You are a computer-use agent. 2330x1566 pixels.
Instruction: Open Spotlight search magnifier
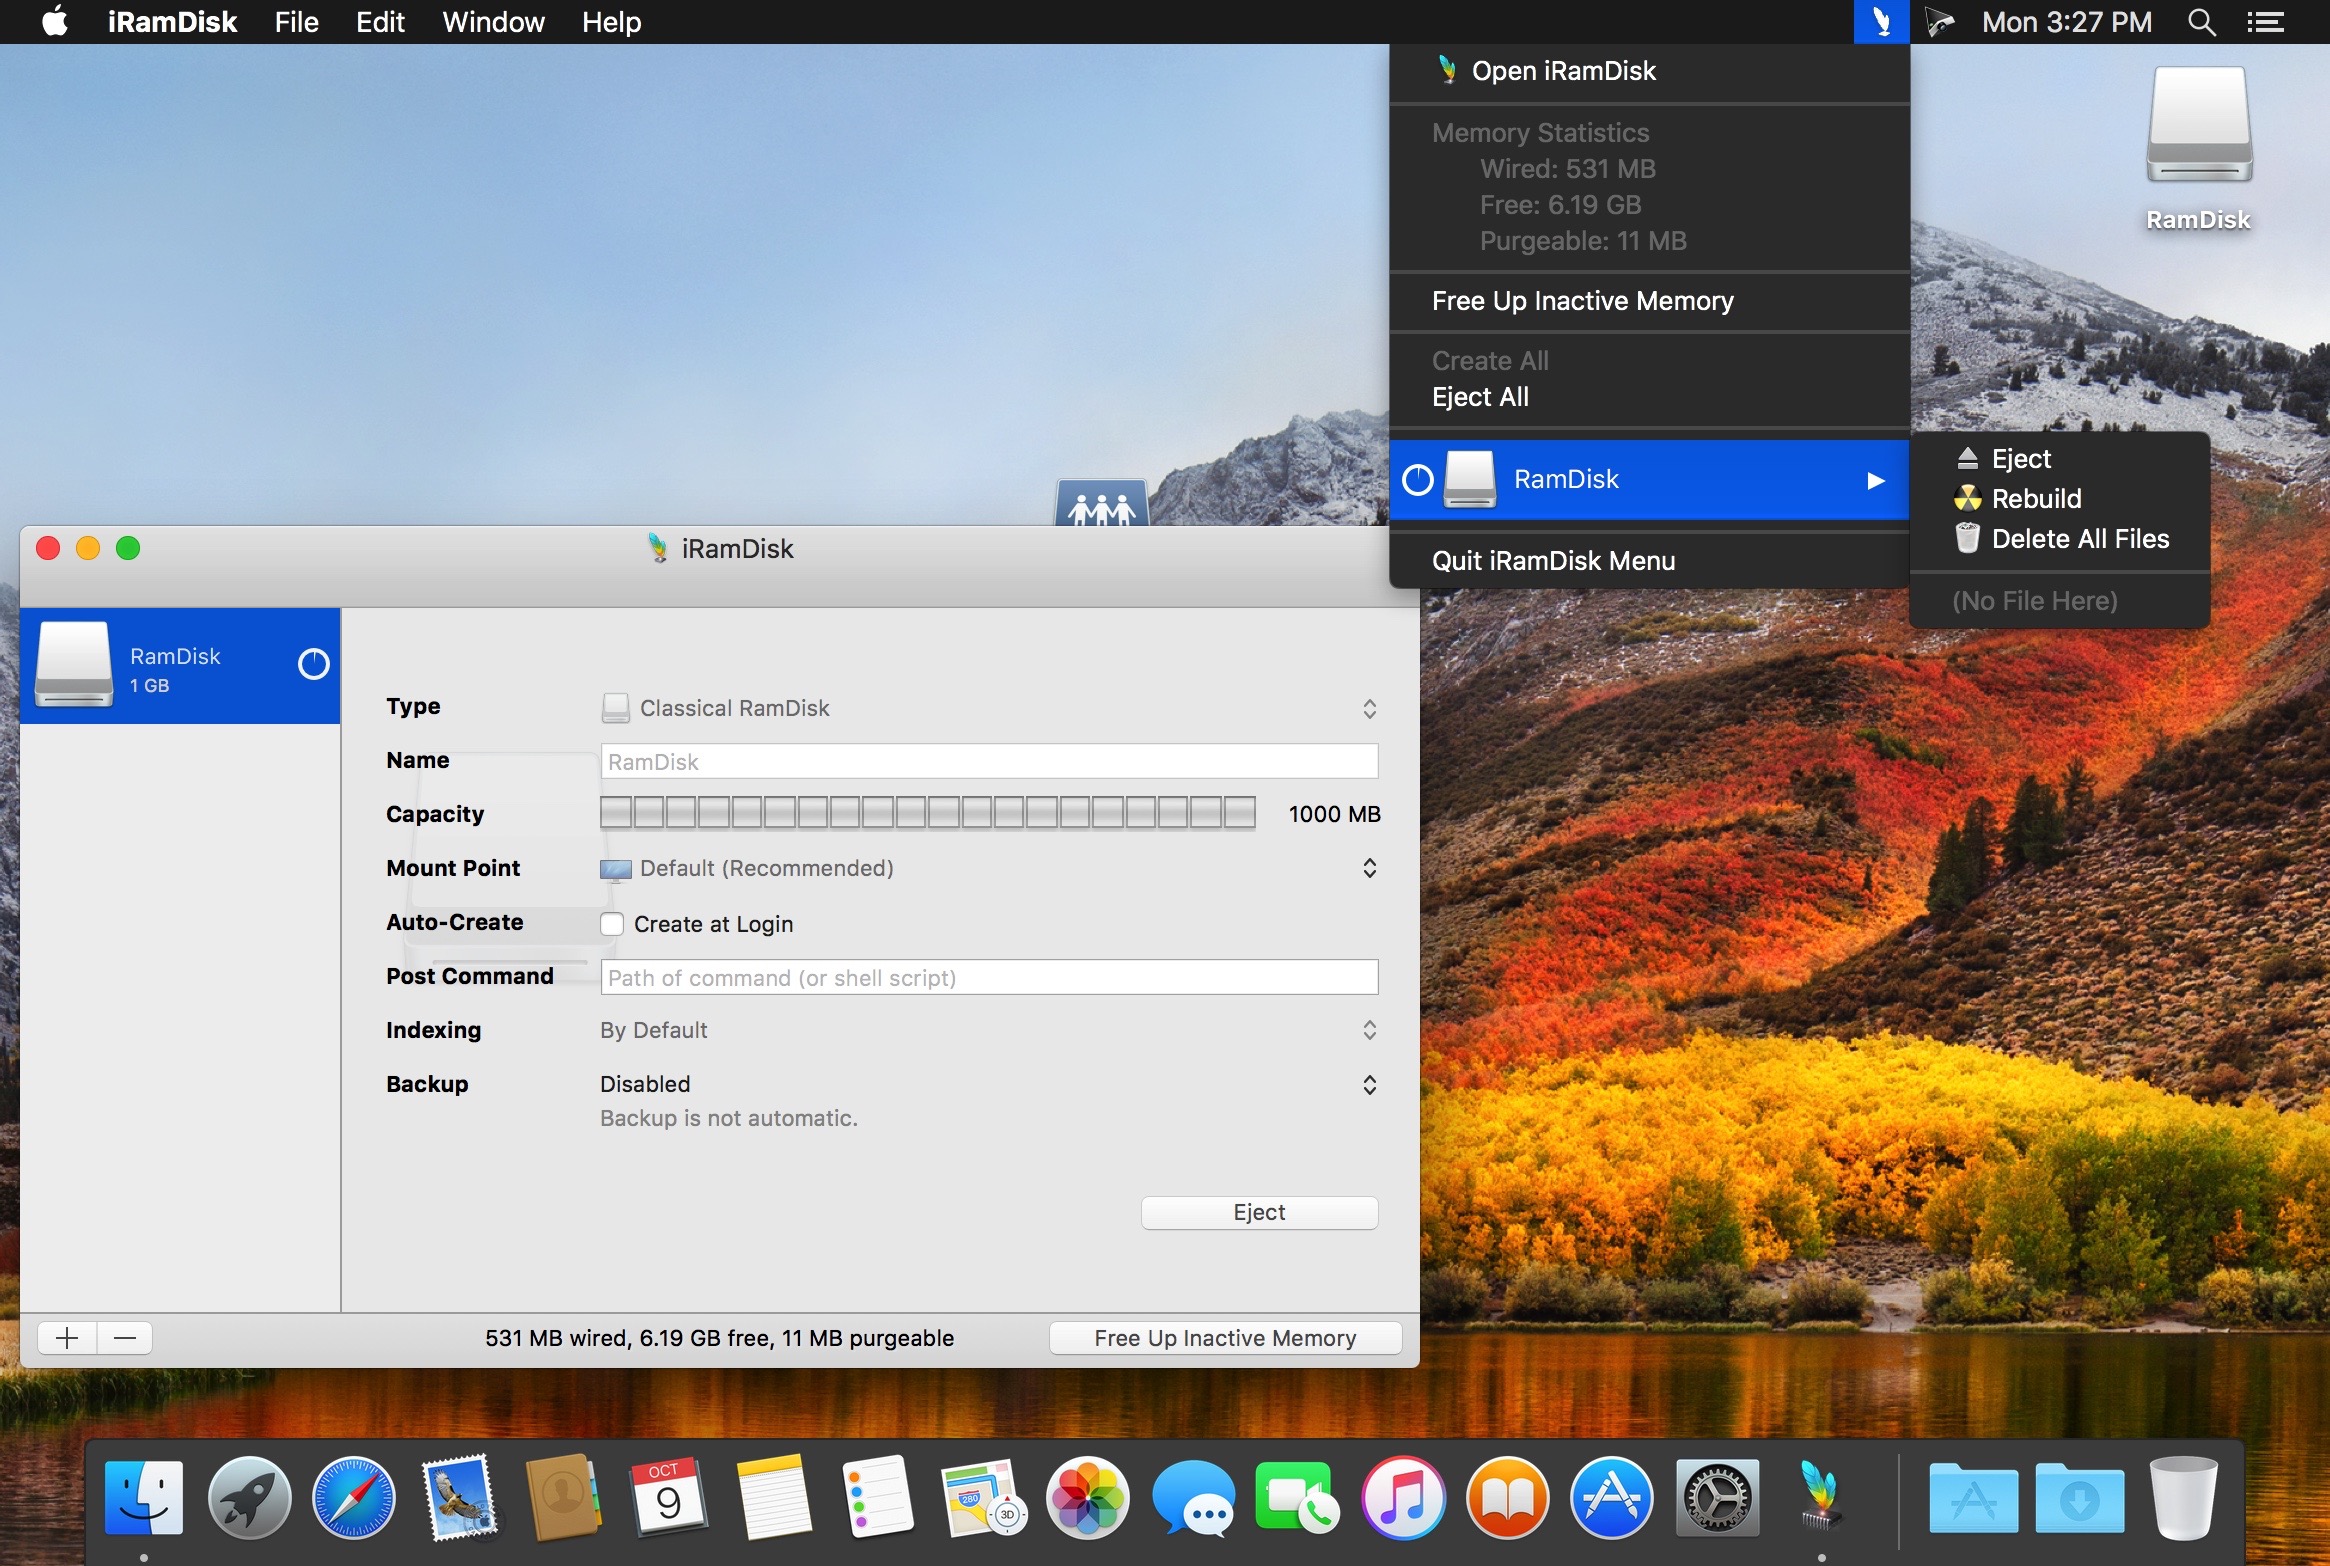coord(2201,22)
